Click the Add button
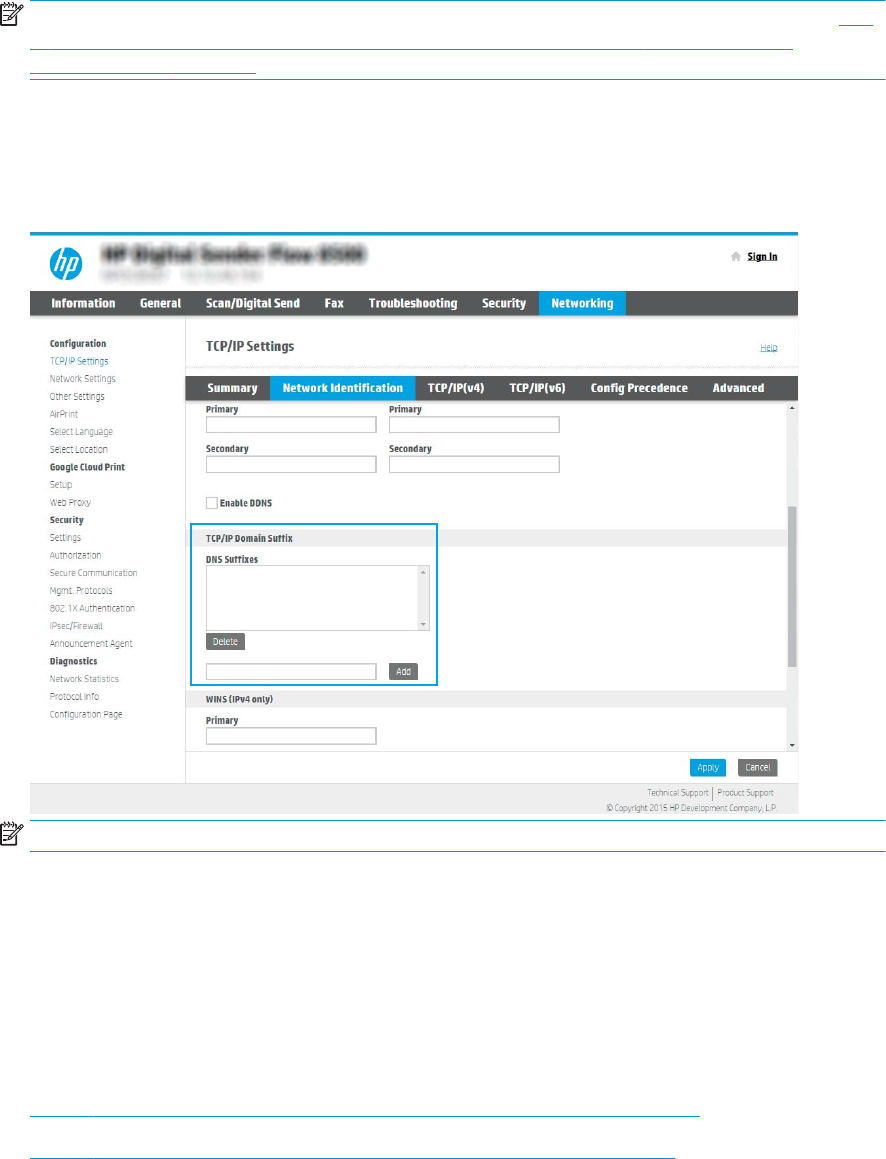Image resolution: width=886 pixels, height=1159 pixels. [403, 671]
